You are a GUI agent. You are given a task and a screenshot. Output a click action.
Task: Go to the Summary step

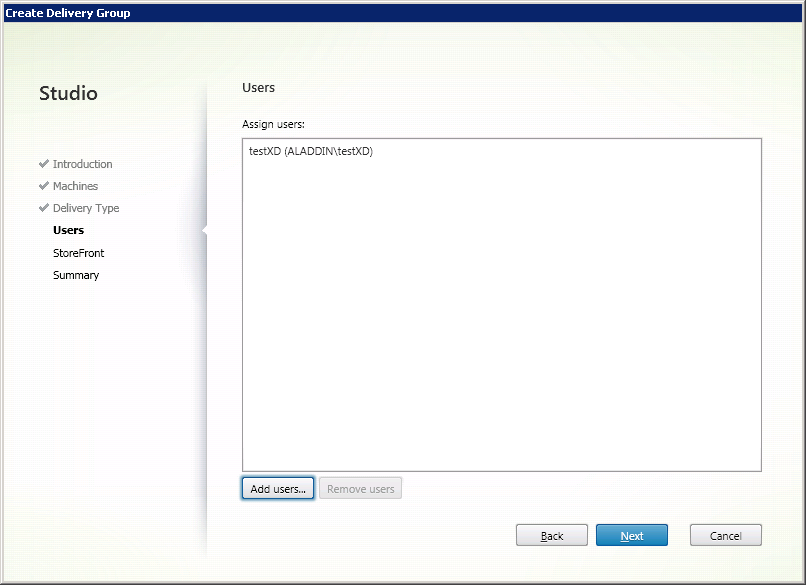tap(76, 275)
